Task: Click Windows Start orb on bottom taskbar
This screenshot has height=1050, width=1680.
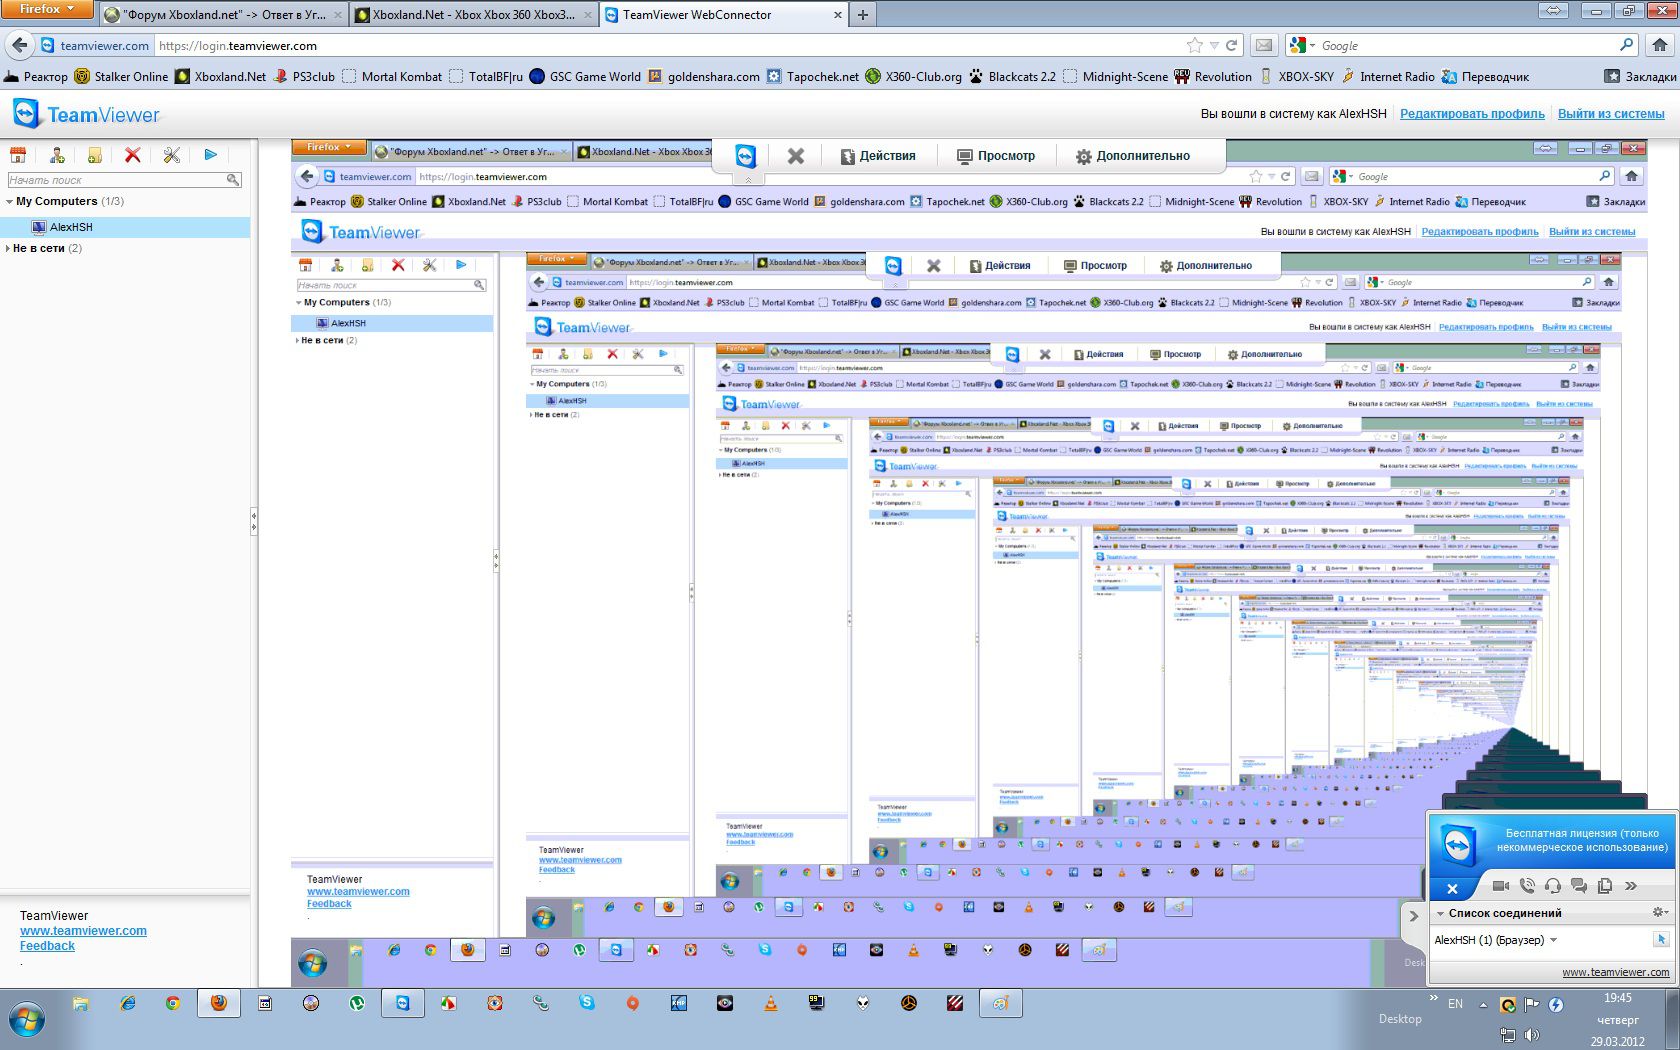Action: [x=27, y=1021]
